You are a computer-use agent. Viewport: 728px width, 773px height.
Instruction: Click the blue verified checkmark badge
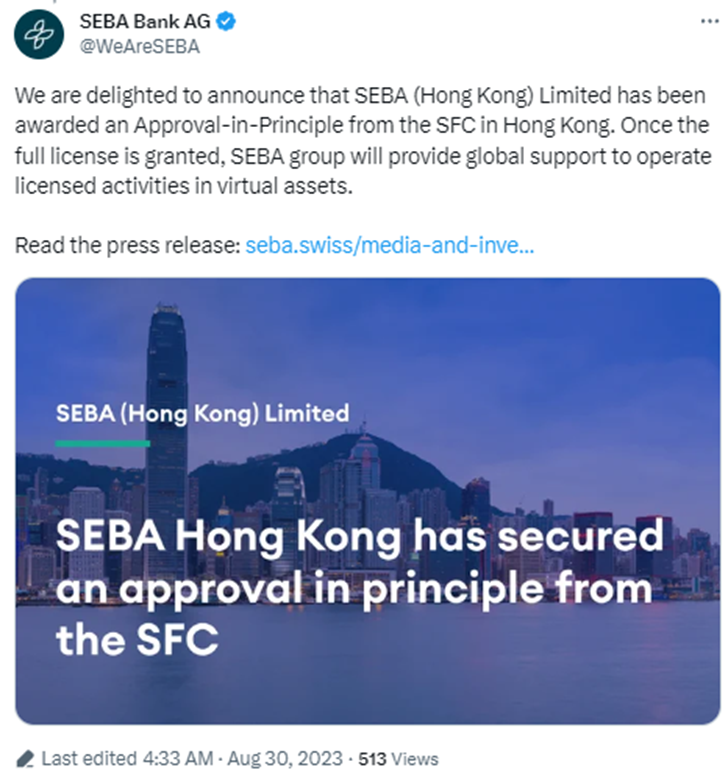227,22
